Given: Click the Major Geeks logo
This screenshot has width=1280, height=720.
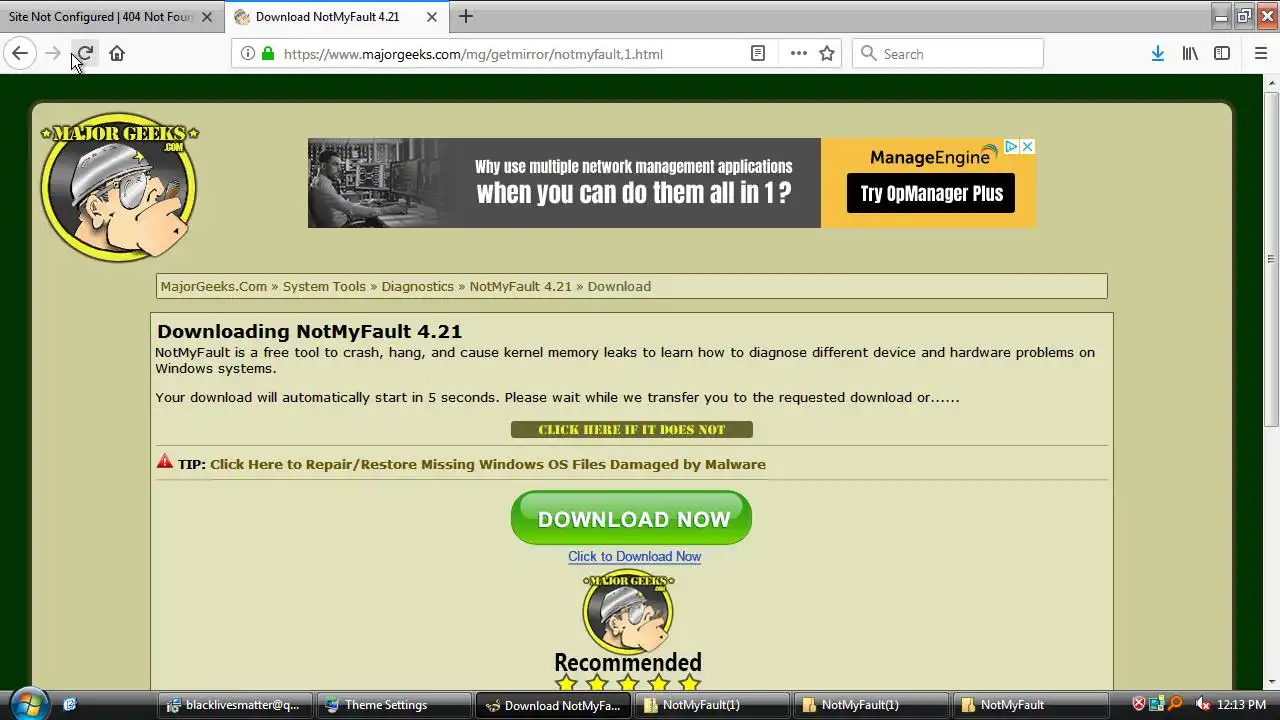Looking at the screenshot, I should (119, 187).
